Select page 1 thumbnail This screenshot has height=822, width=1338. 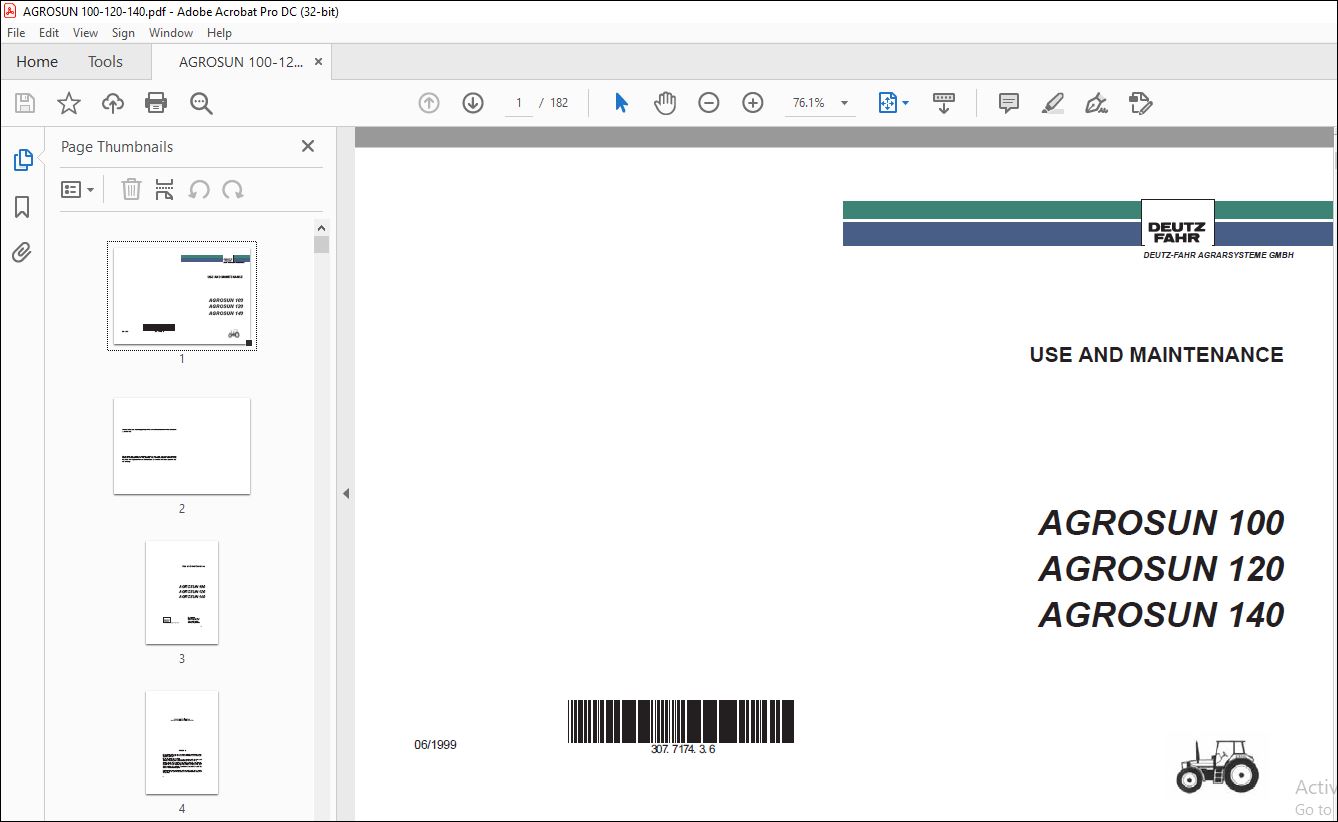tap(182, 296)
